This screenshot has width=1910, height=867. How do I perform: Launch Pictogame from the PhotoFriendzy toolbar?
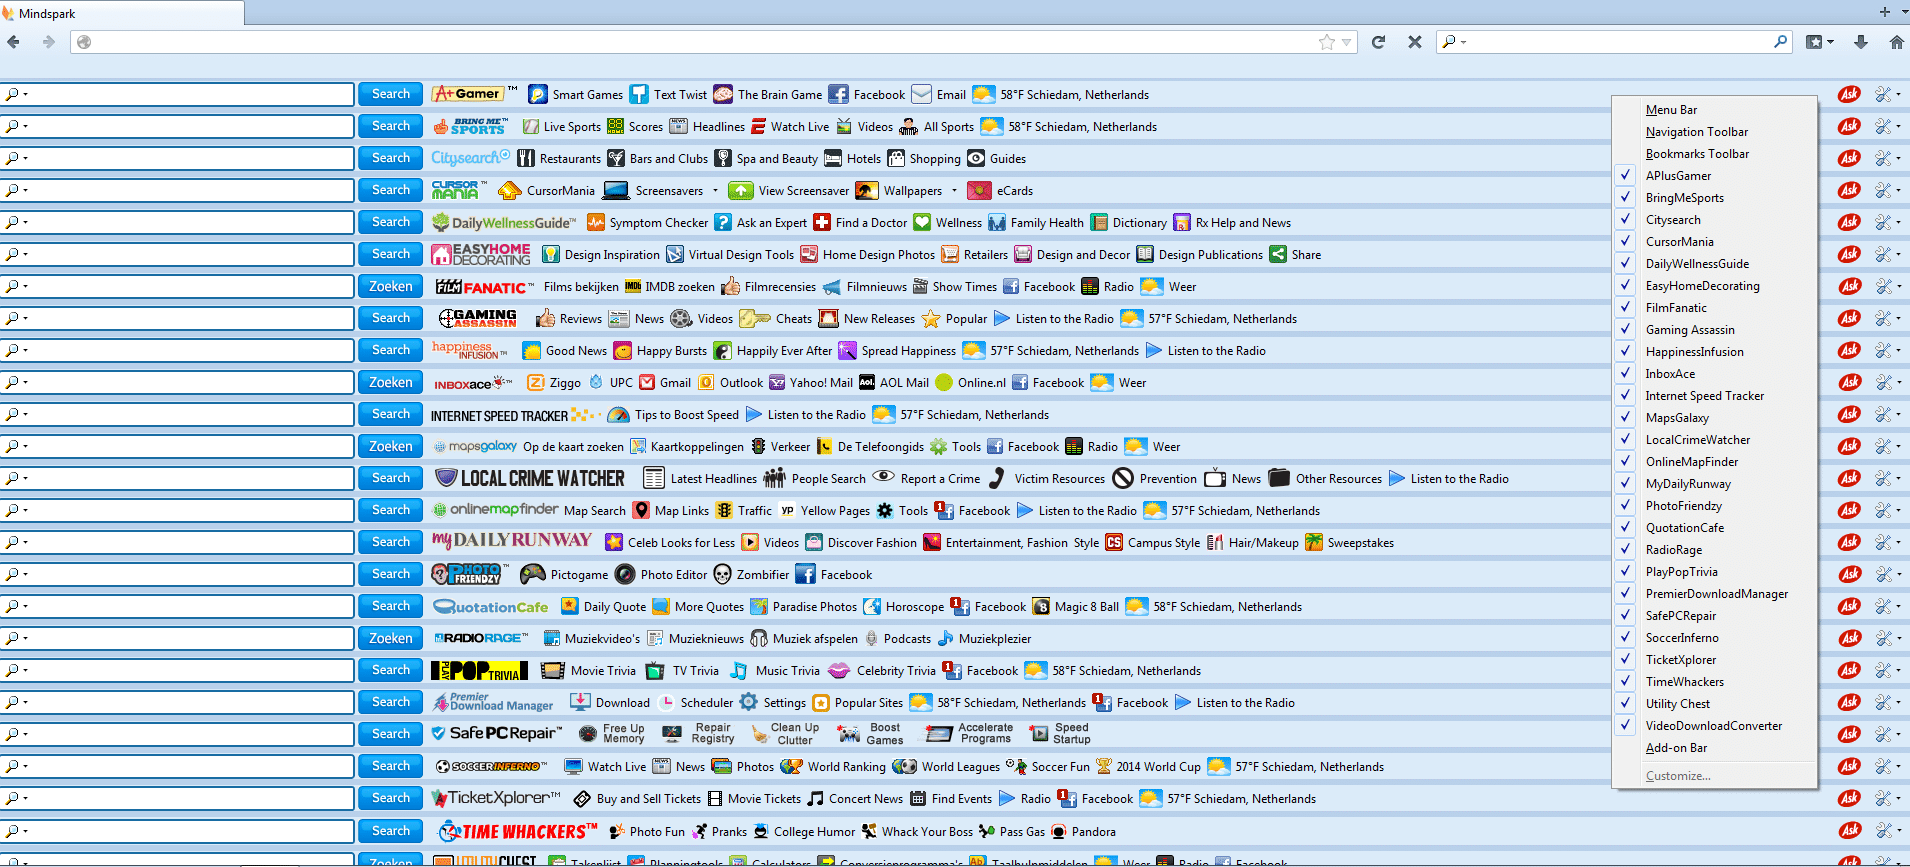point(564,575)
